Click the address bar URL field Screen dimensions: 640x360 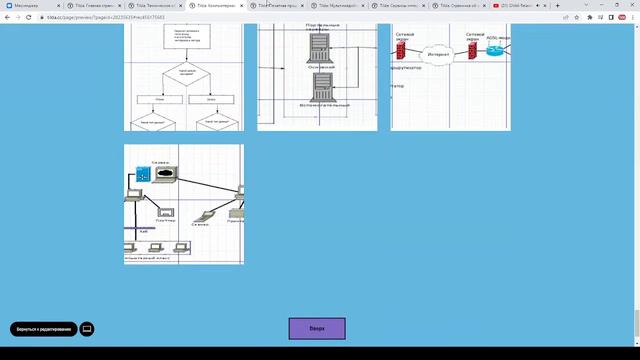[x=302, y=18]
